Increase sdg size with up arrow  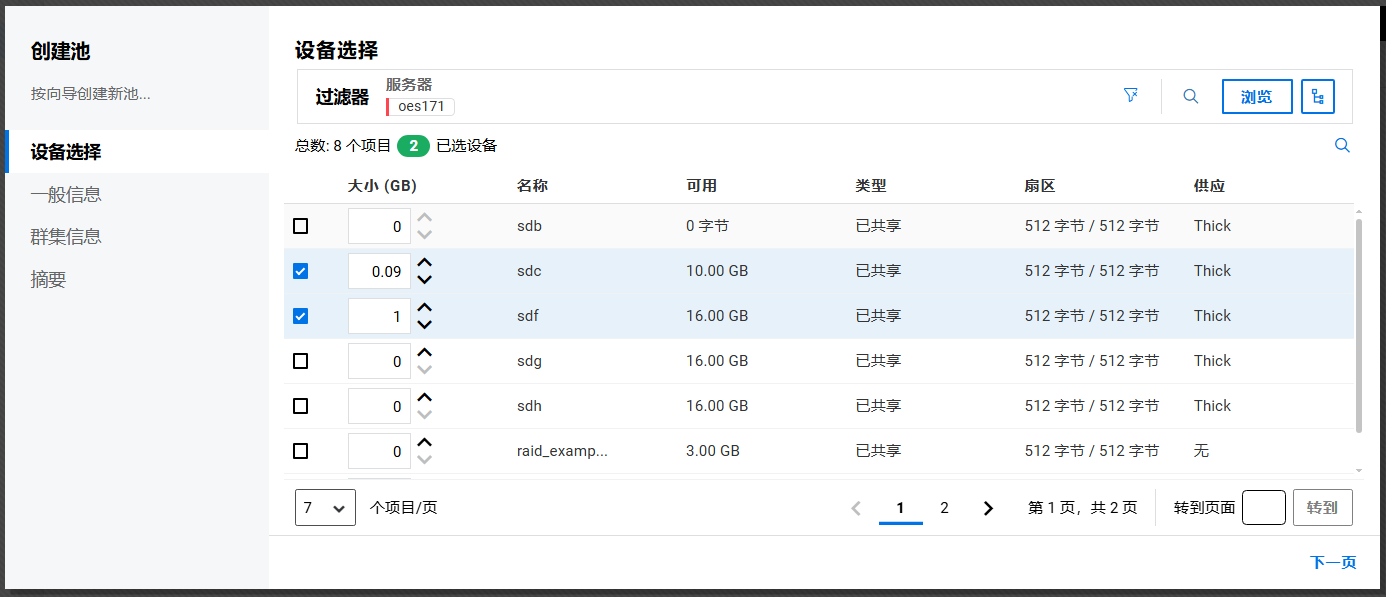(x=425, y=353)
